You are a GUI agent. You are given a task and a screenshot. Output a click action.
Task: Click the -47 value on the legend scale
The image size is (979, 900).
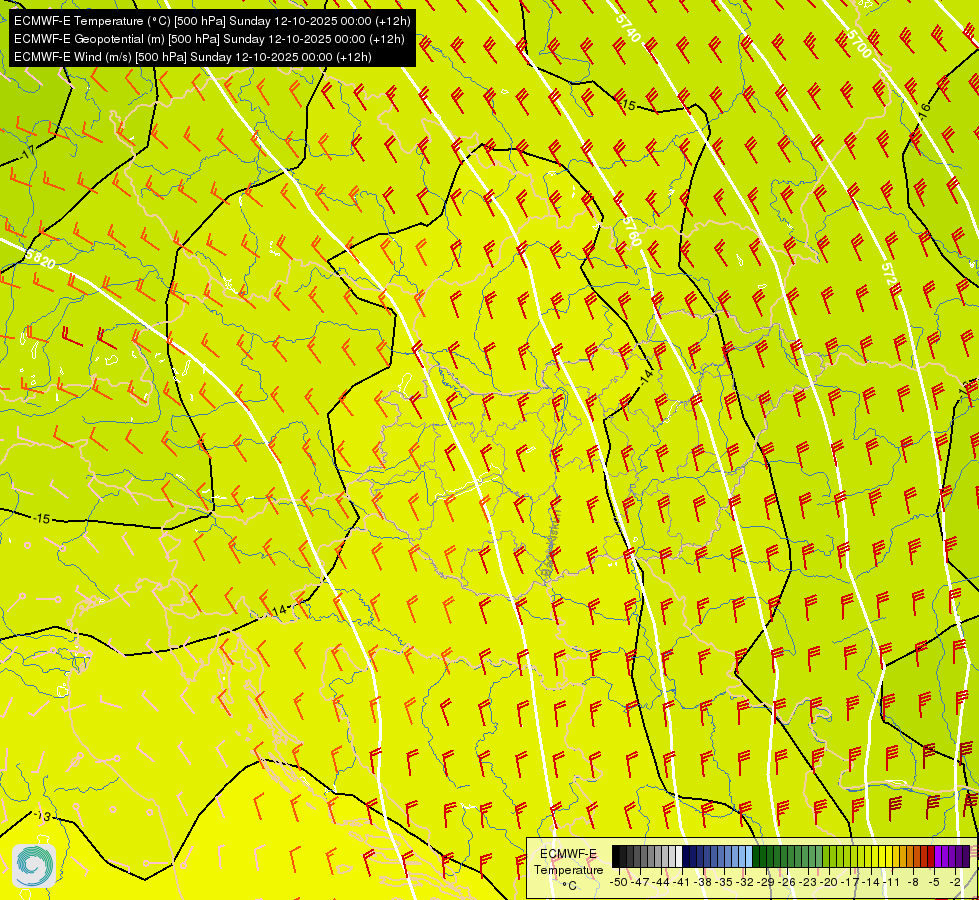pyautogui.click(x=640, y=883)
